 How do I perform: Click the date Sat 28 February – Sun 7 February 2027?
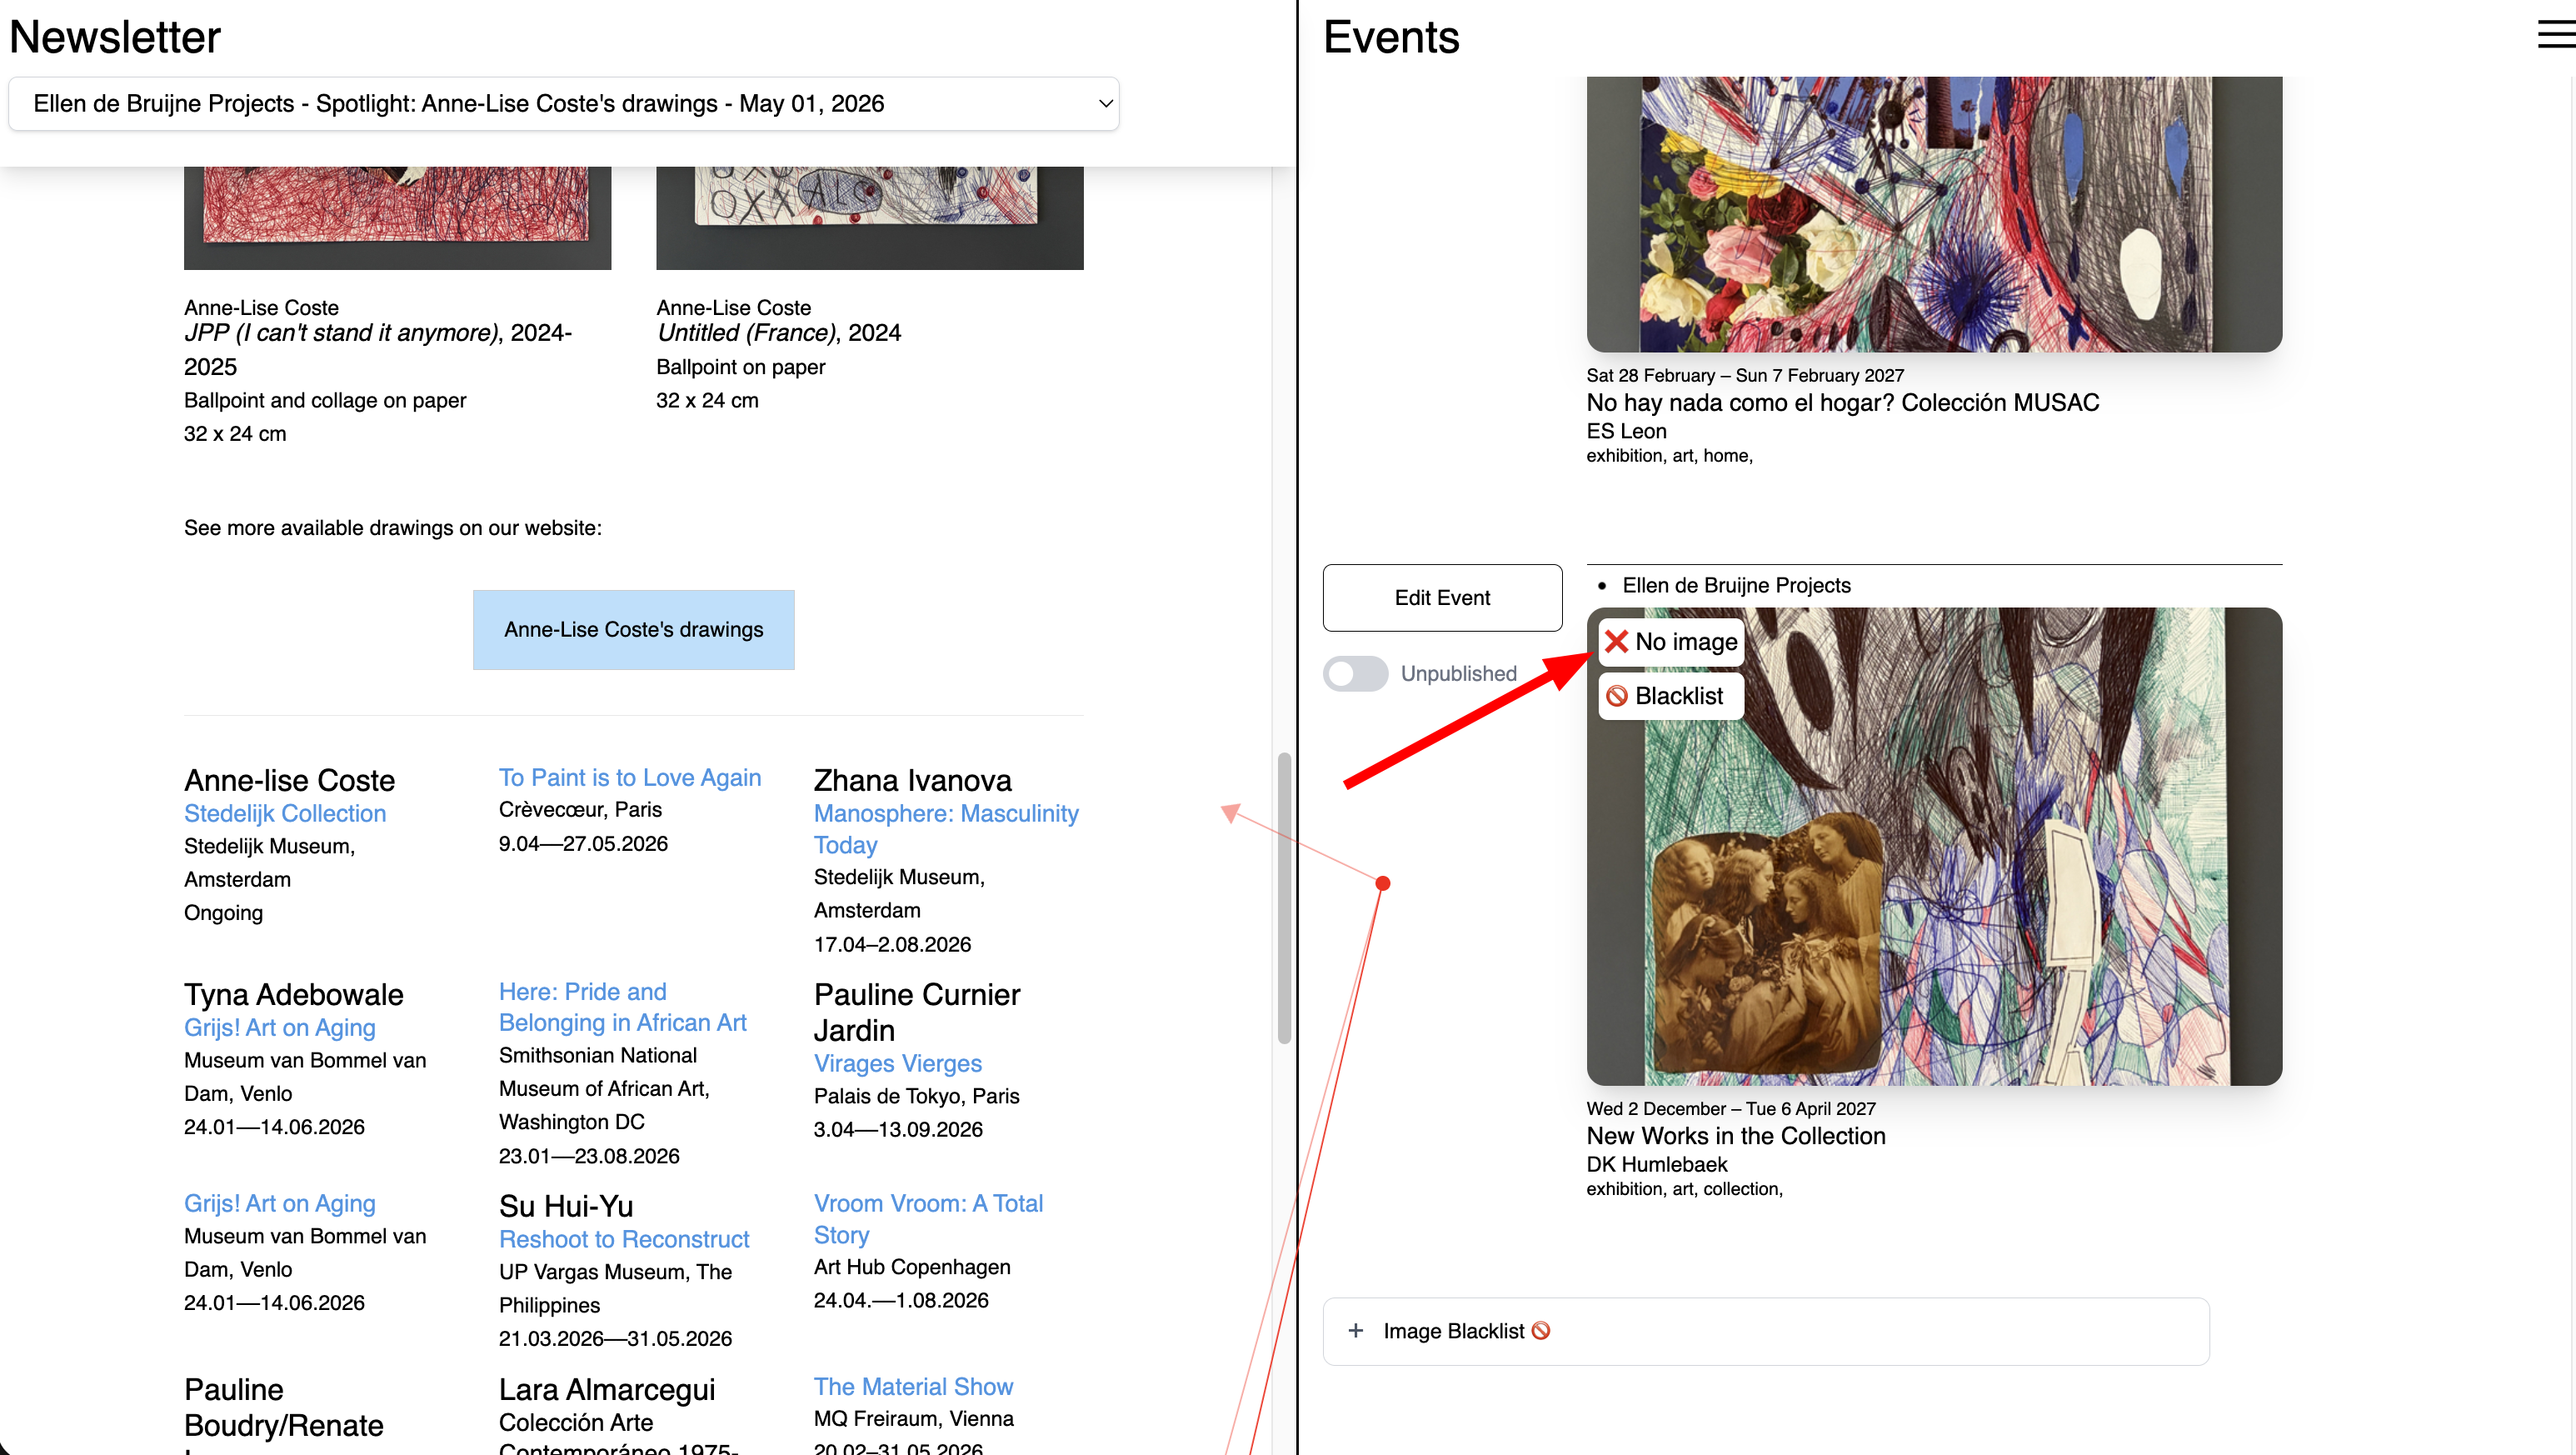[1745, 376]
